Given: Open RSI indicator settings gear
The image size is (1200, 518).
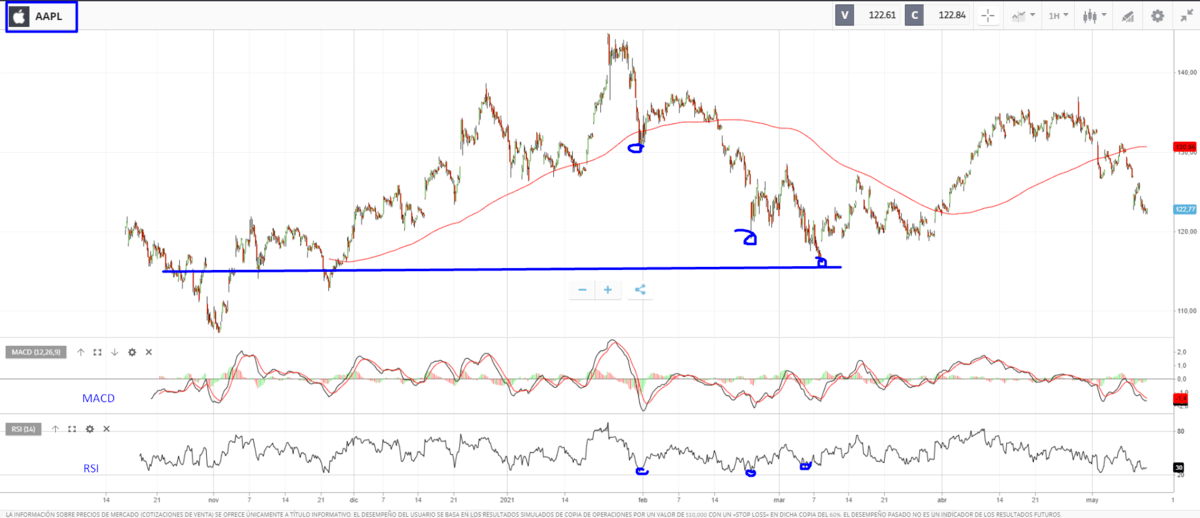Looking at the screenshot, I should (89, 428).
